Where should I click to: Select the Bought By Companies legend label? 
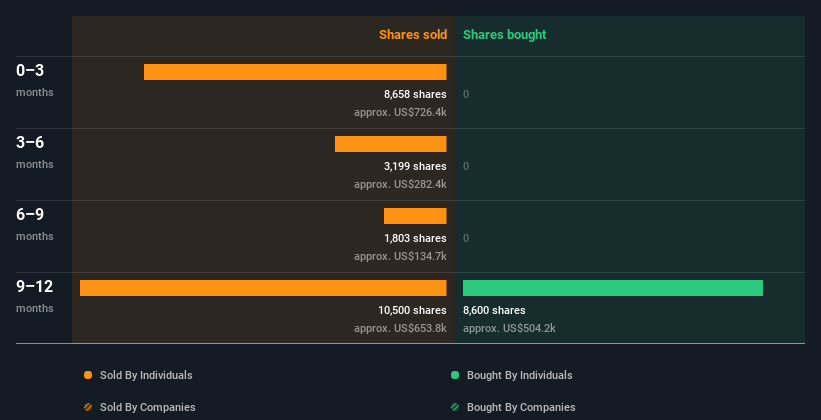(521, 407)
